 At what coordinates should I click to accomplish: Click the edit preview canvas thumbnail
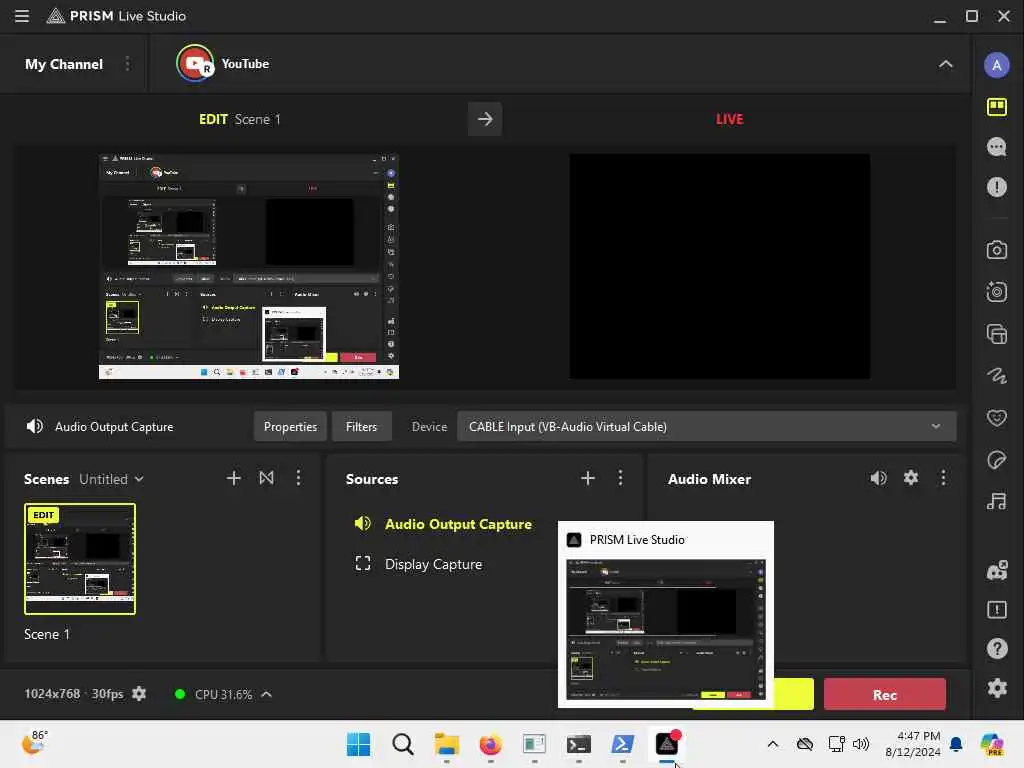click(249, 266)
